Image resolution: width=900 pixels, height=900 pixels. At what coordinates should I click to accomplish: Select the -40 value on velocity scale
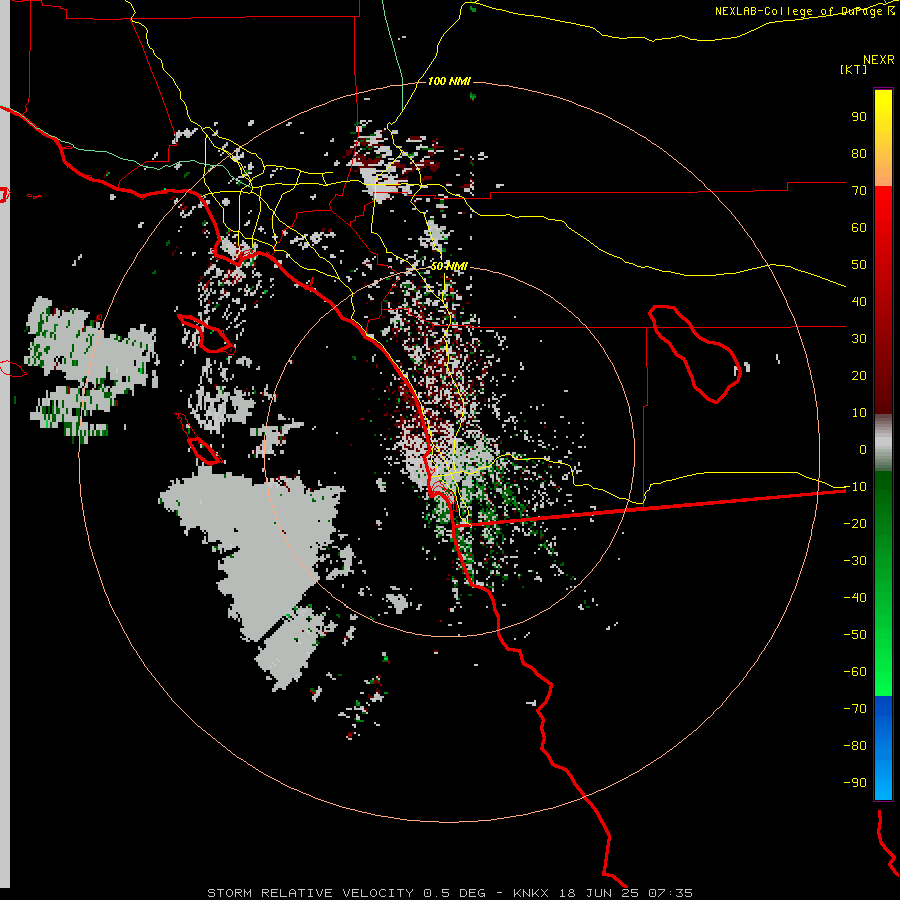pos(855,598)
